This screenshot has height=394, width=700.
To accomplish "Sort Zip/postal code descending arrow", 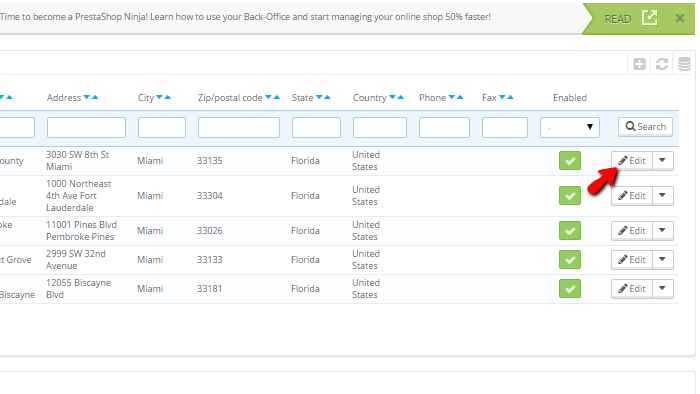I will [268, 97].
